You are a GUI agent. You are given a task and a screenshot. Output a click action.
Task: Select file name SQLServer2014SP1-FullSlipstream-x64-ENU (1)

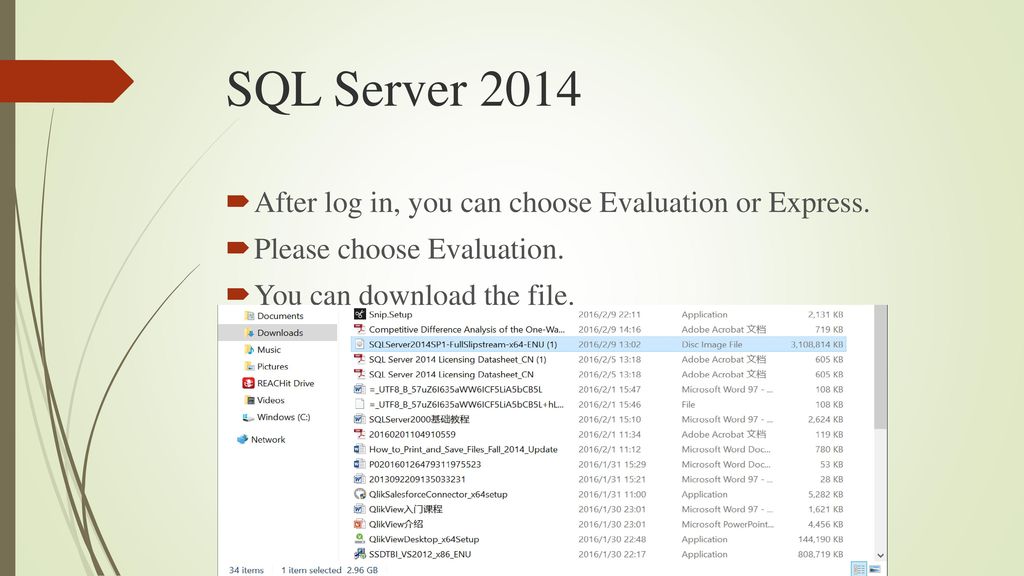pyautogui.click(x=462, y=344)
